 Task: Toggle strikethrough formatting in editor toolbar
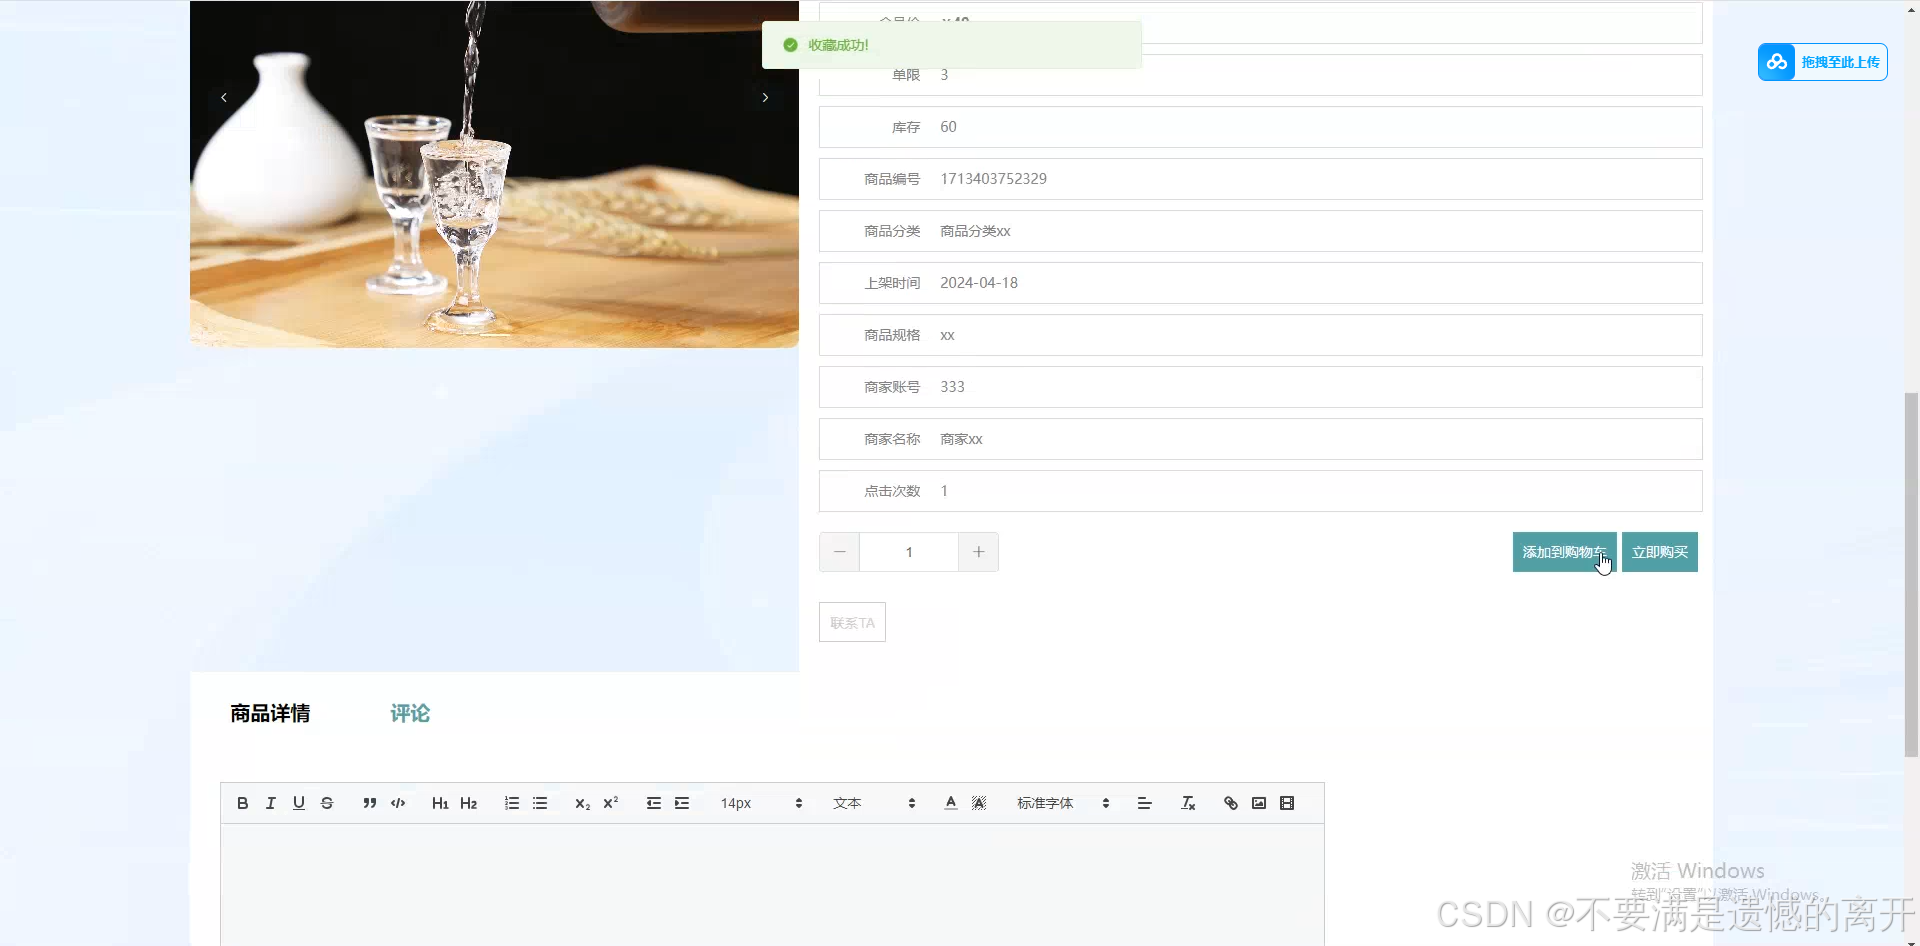[x=326, y=803]
